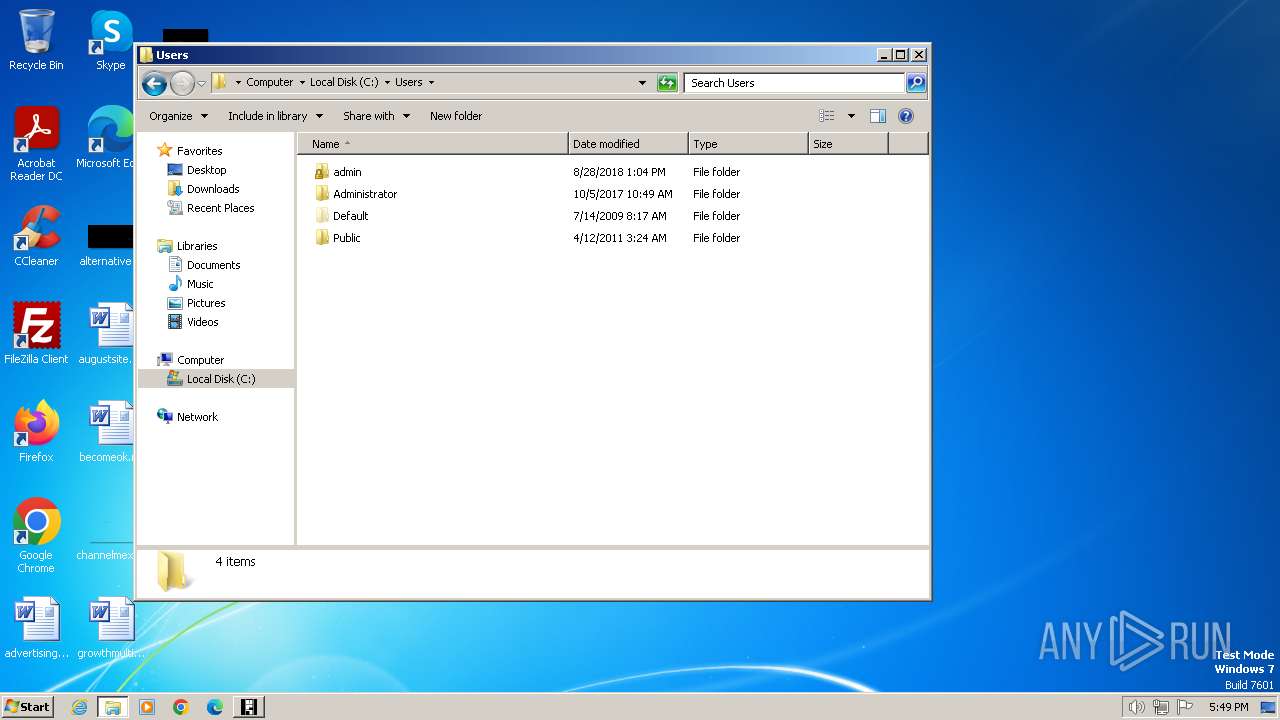Click the 5:49 PM system clock

1228,707
